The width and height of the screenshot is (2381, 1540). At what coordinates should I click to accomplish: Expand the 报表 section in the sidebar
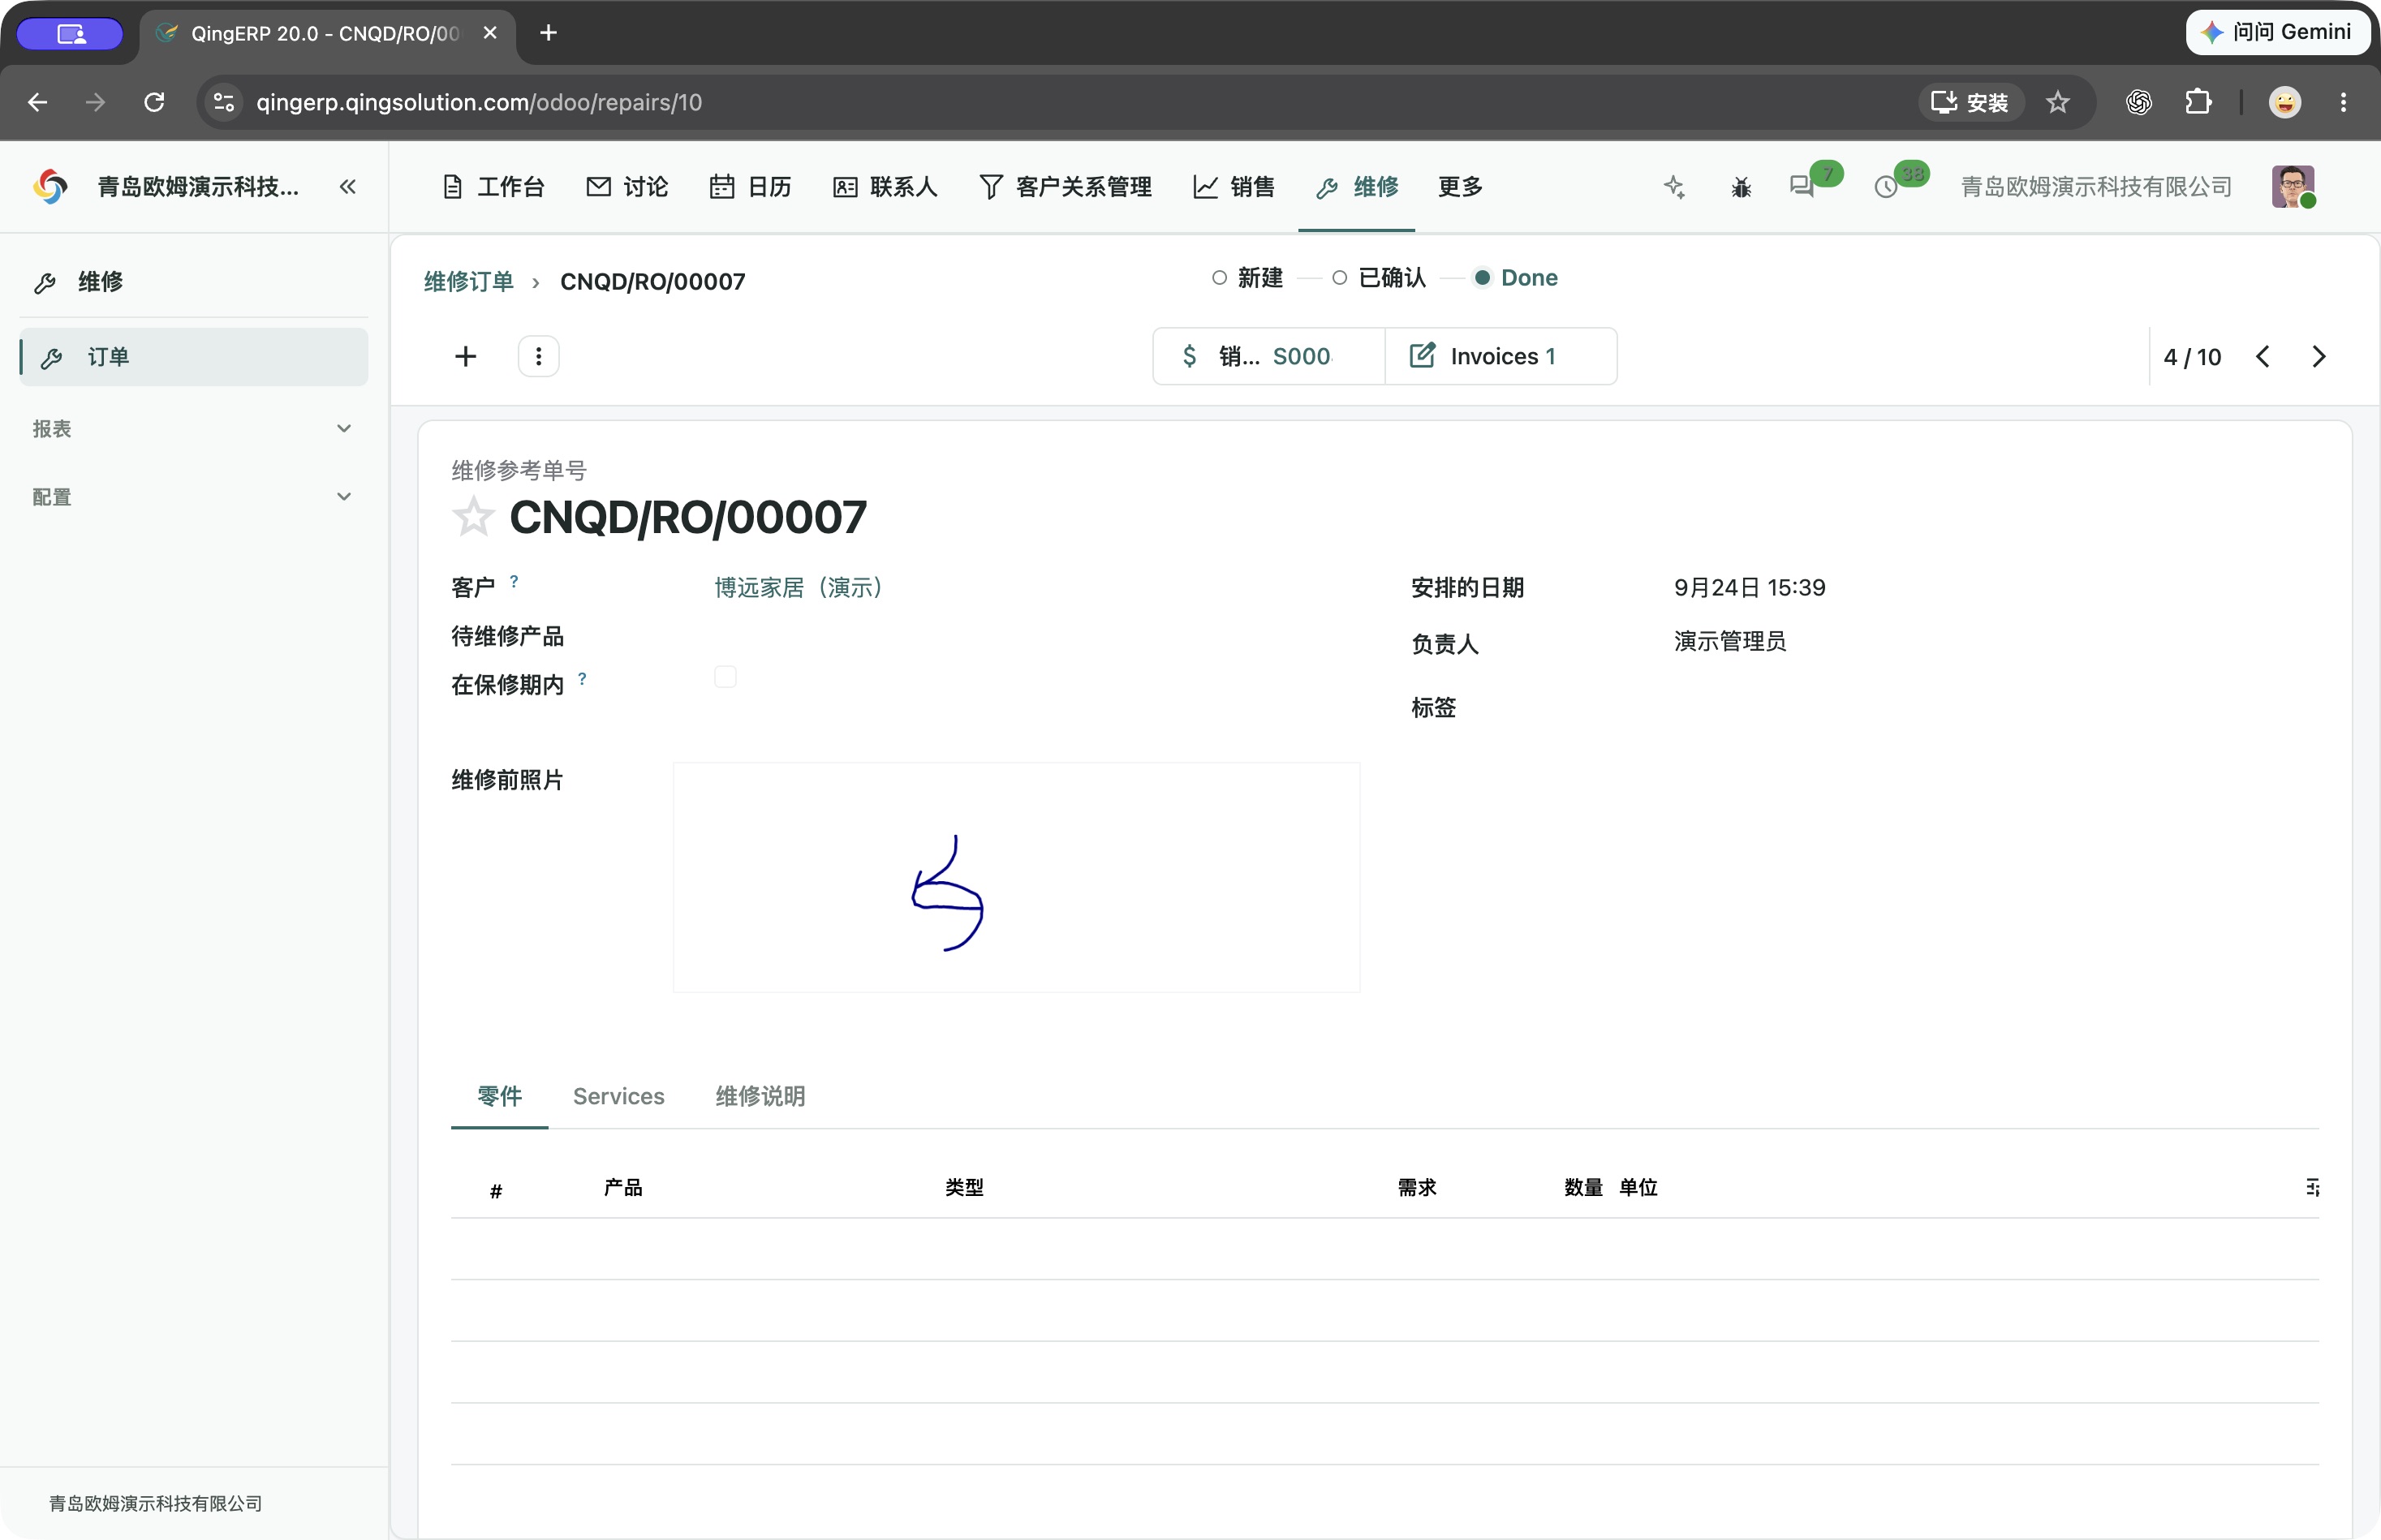194,429
